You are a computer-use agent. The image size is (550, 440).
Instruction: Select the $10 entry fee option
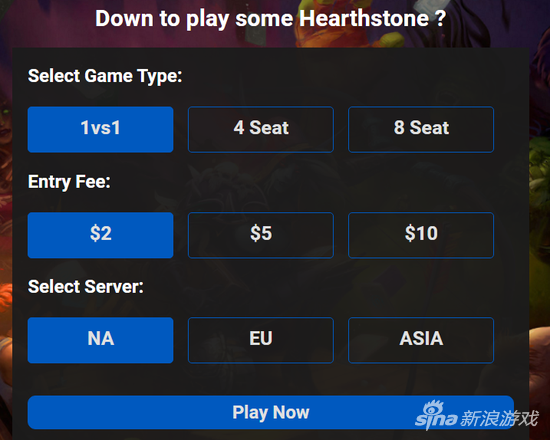click(421, 235)
